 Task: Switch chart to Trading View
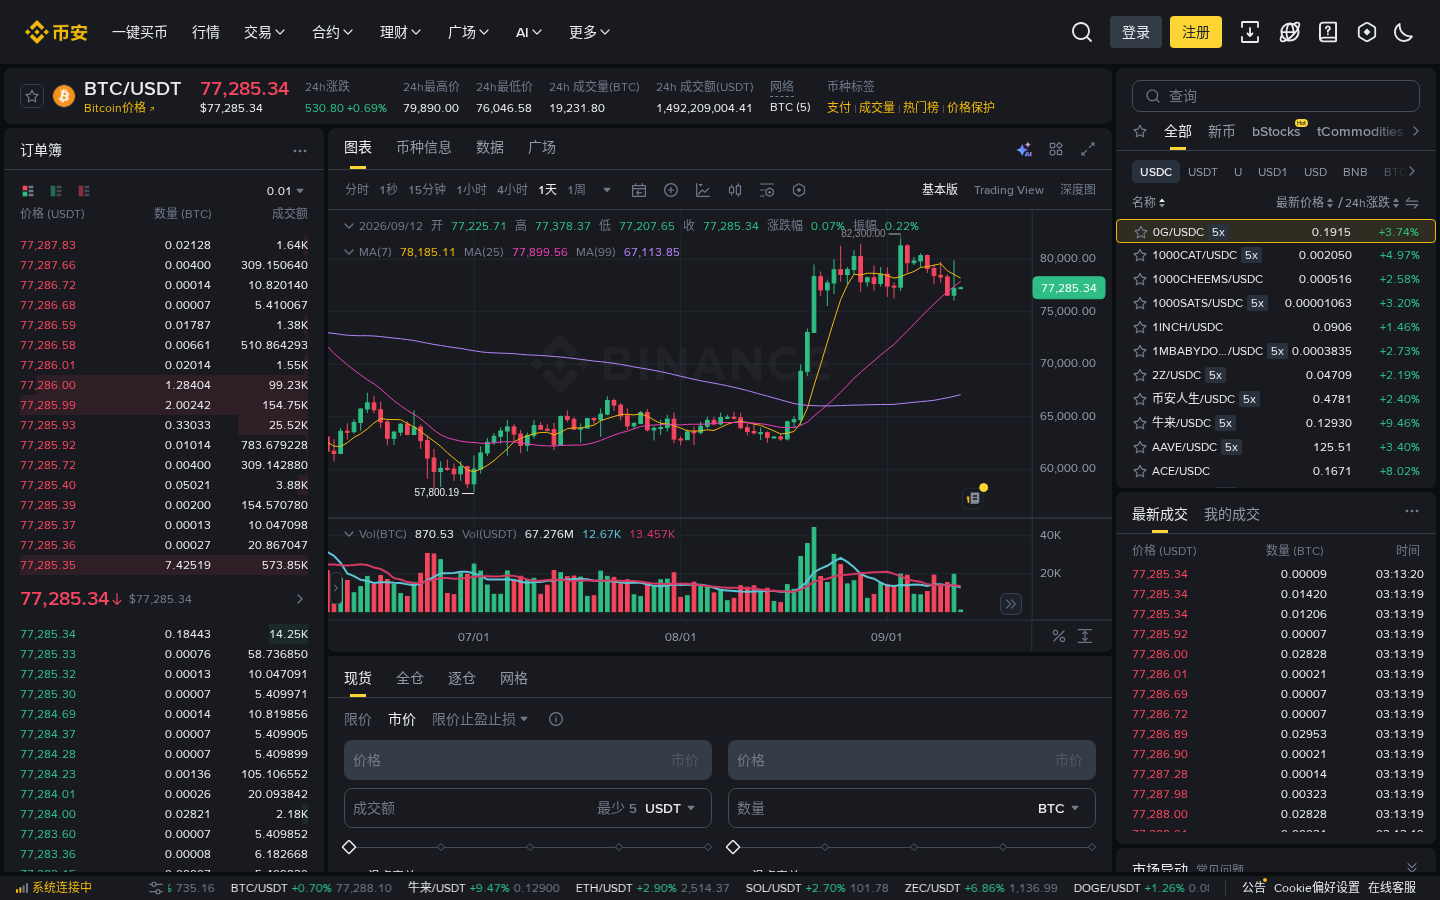[x=1009, y=190]
